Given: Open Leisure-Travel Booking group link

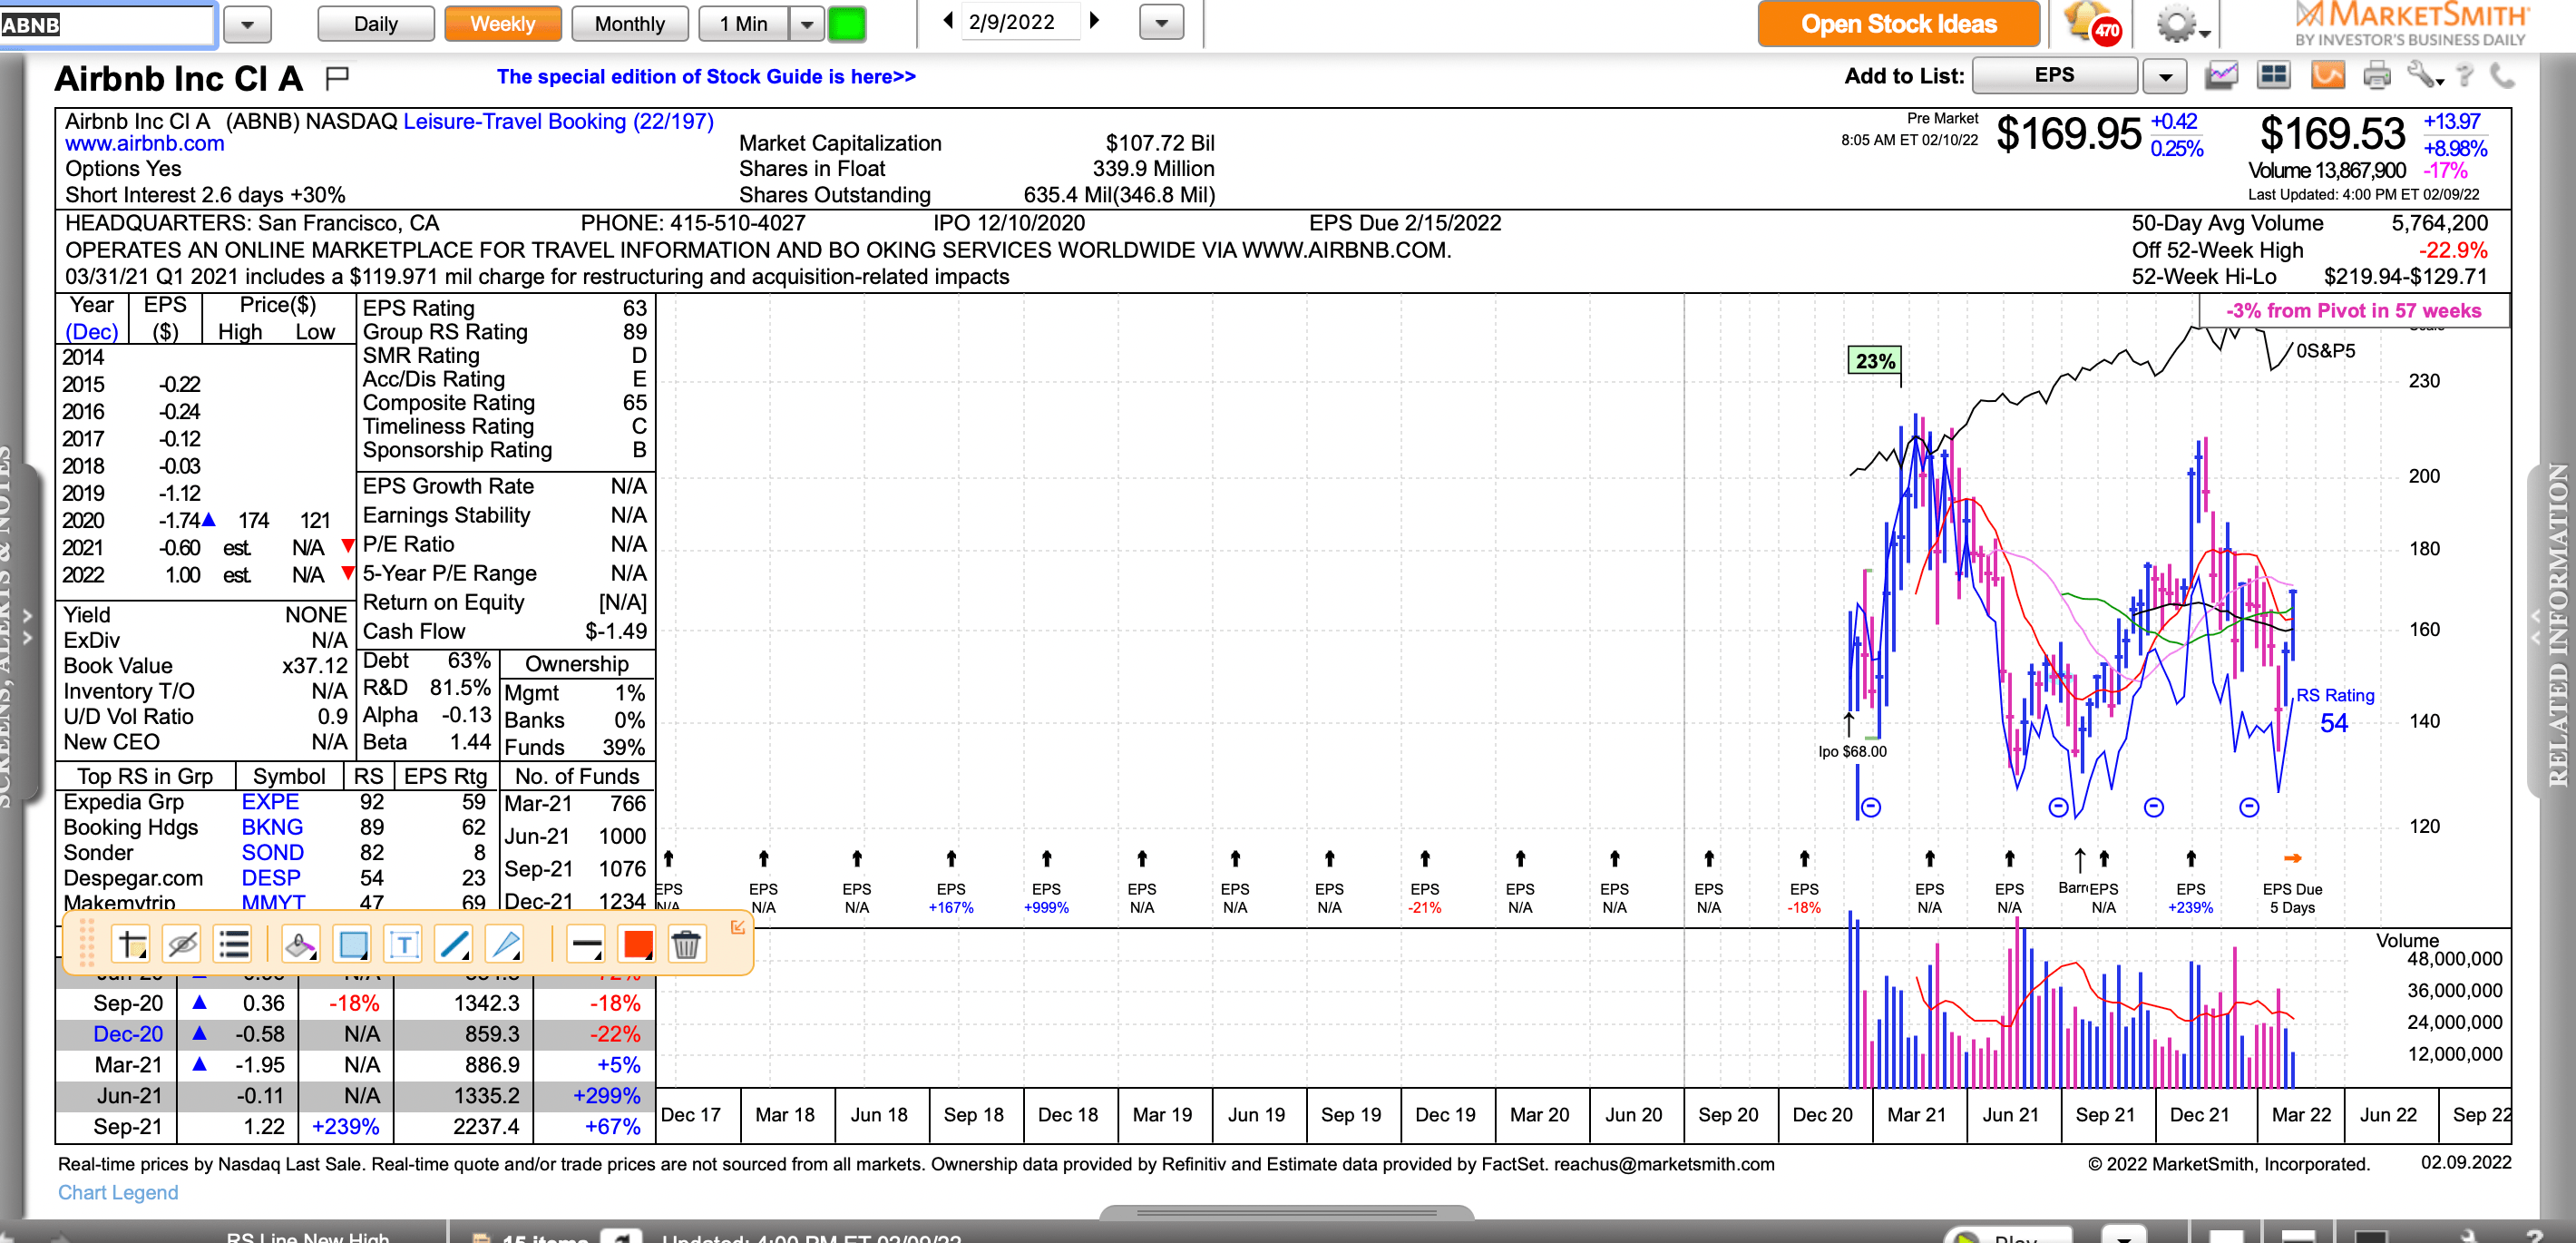Looking at the screenshot, I should [558, 121].
